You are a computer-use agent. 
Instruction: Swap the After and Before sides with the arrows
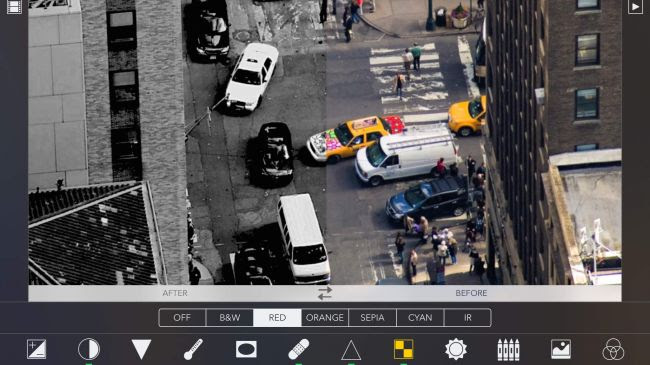coord(325,293)
